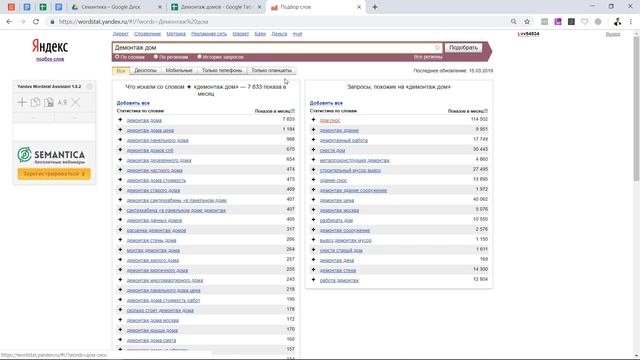Open the 'сколько стоит демонтаж дома' link

click(160, 310)
